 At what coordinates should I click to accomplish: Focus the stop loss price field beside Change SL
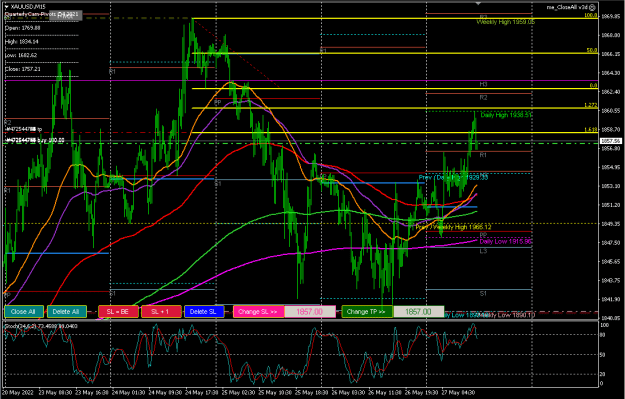click(310, 312)
